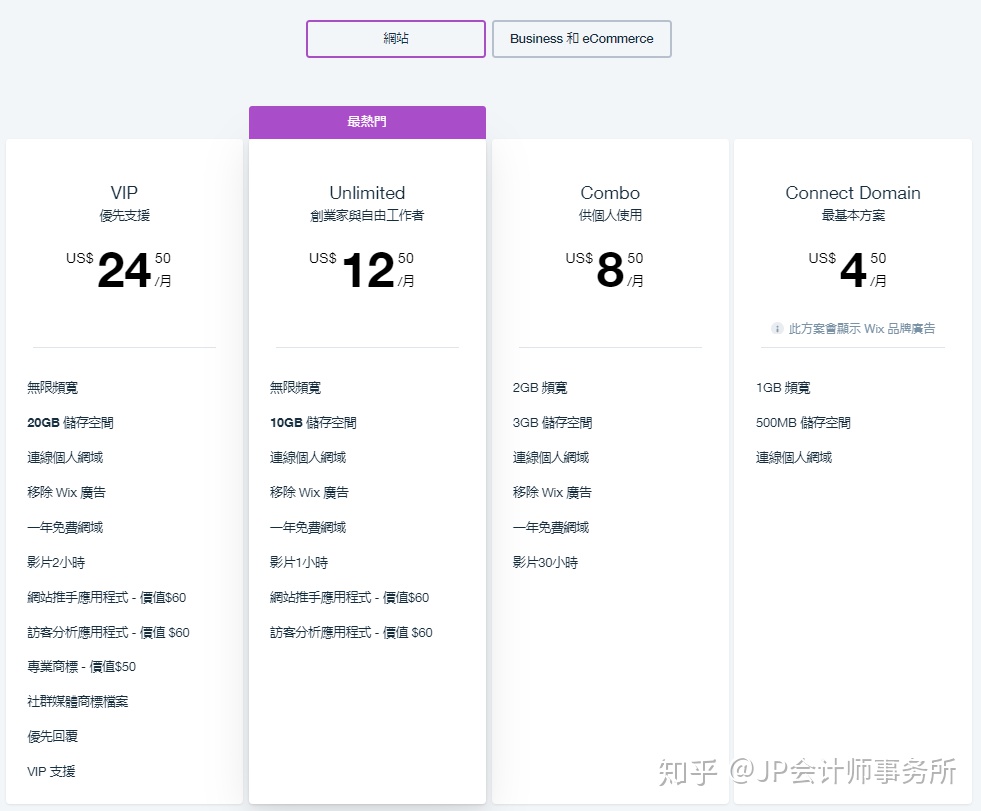Click 3GB 儲存空間 in Combo plan
The image size is (981, 811).
click(552, 423)
